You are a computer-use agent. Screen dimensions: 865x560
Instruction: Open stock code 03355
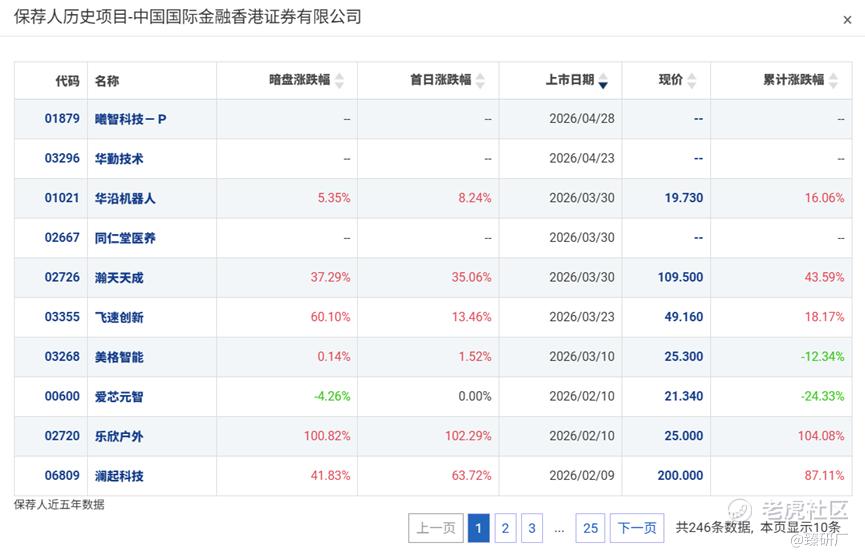(x=62, y=317)
